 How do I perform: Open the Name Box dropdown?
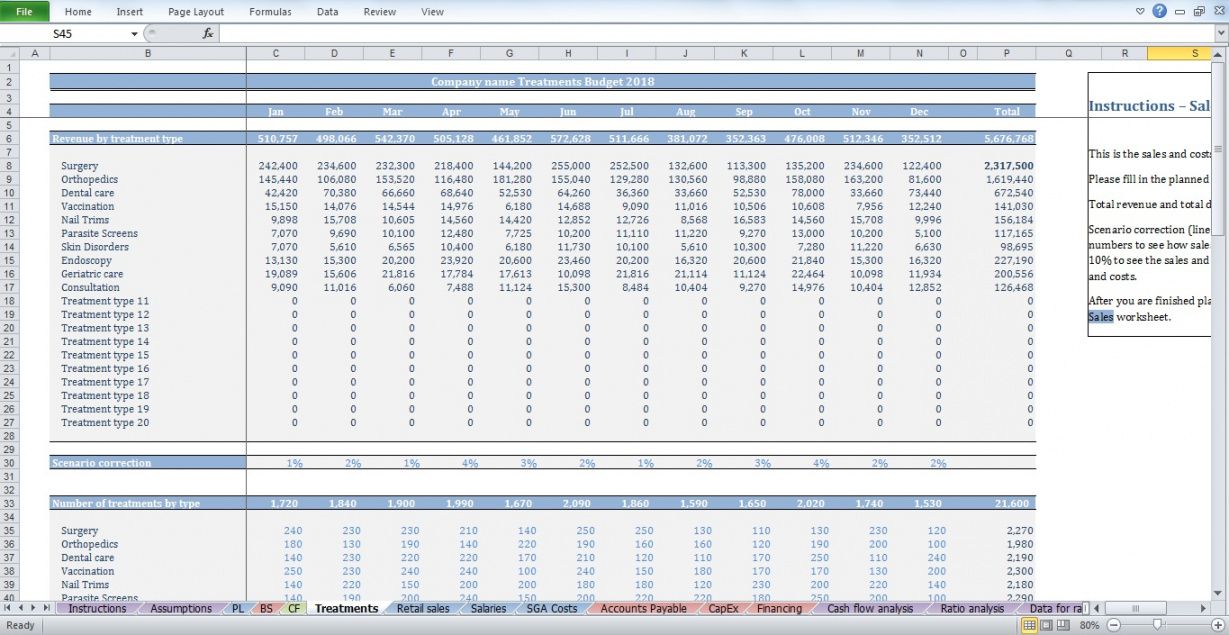(134, 33)
